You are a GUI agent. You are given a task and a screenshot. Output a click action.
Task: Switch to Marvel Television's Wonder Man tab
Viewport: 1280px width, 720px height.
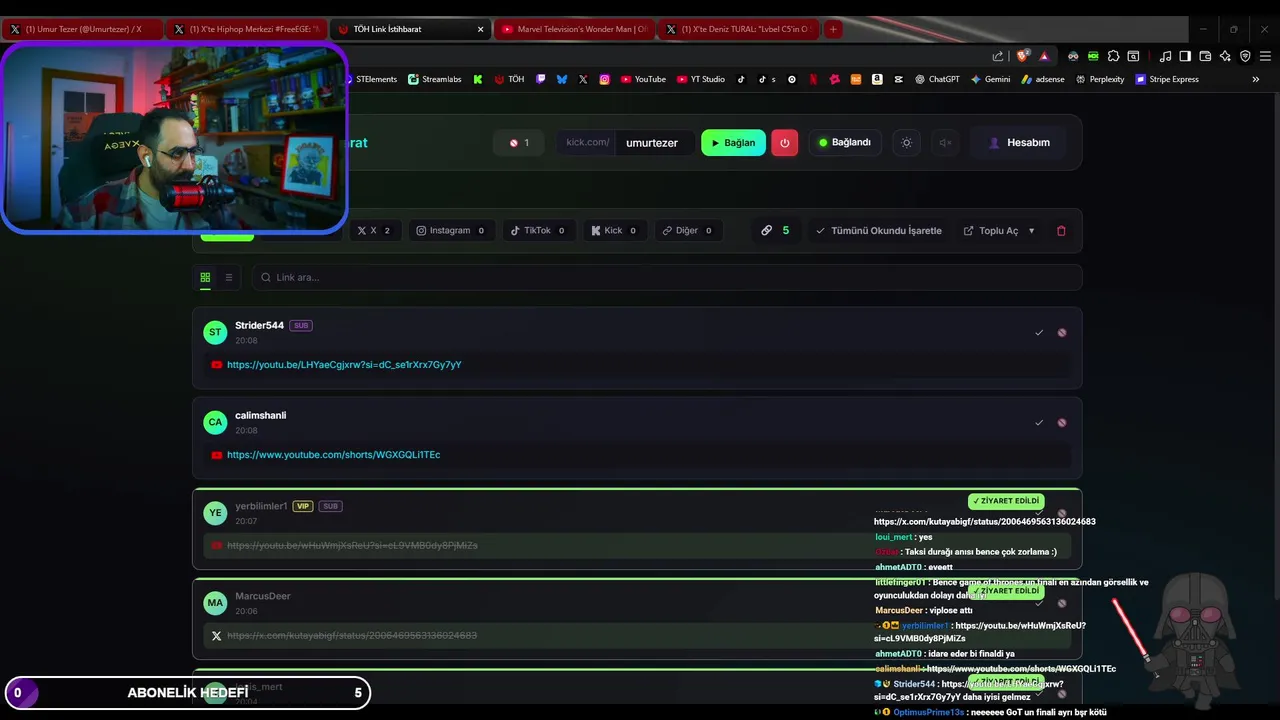coord(574,29)
